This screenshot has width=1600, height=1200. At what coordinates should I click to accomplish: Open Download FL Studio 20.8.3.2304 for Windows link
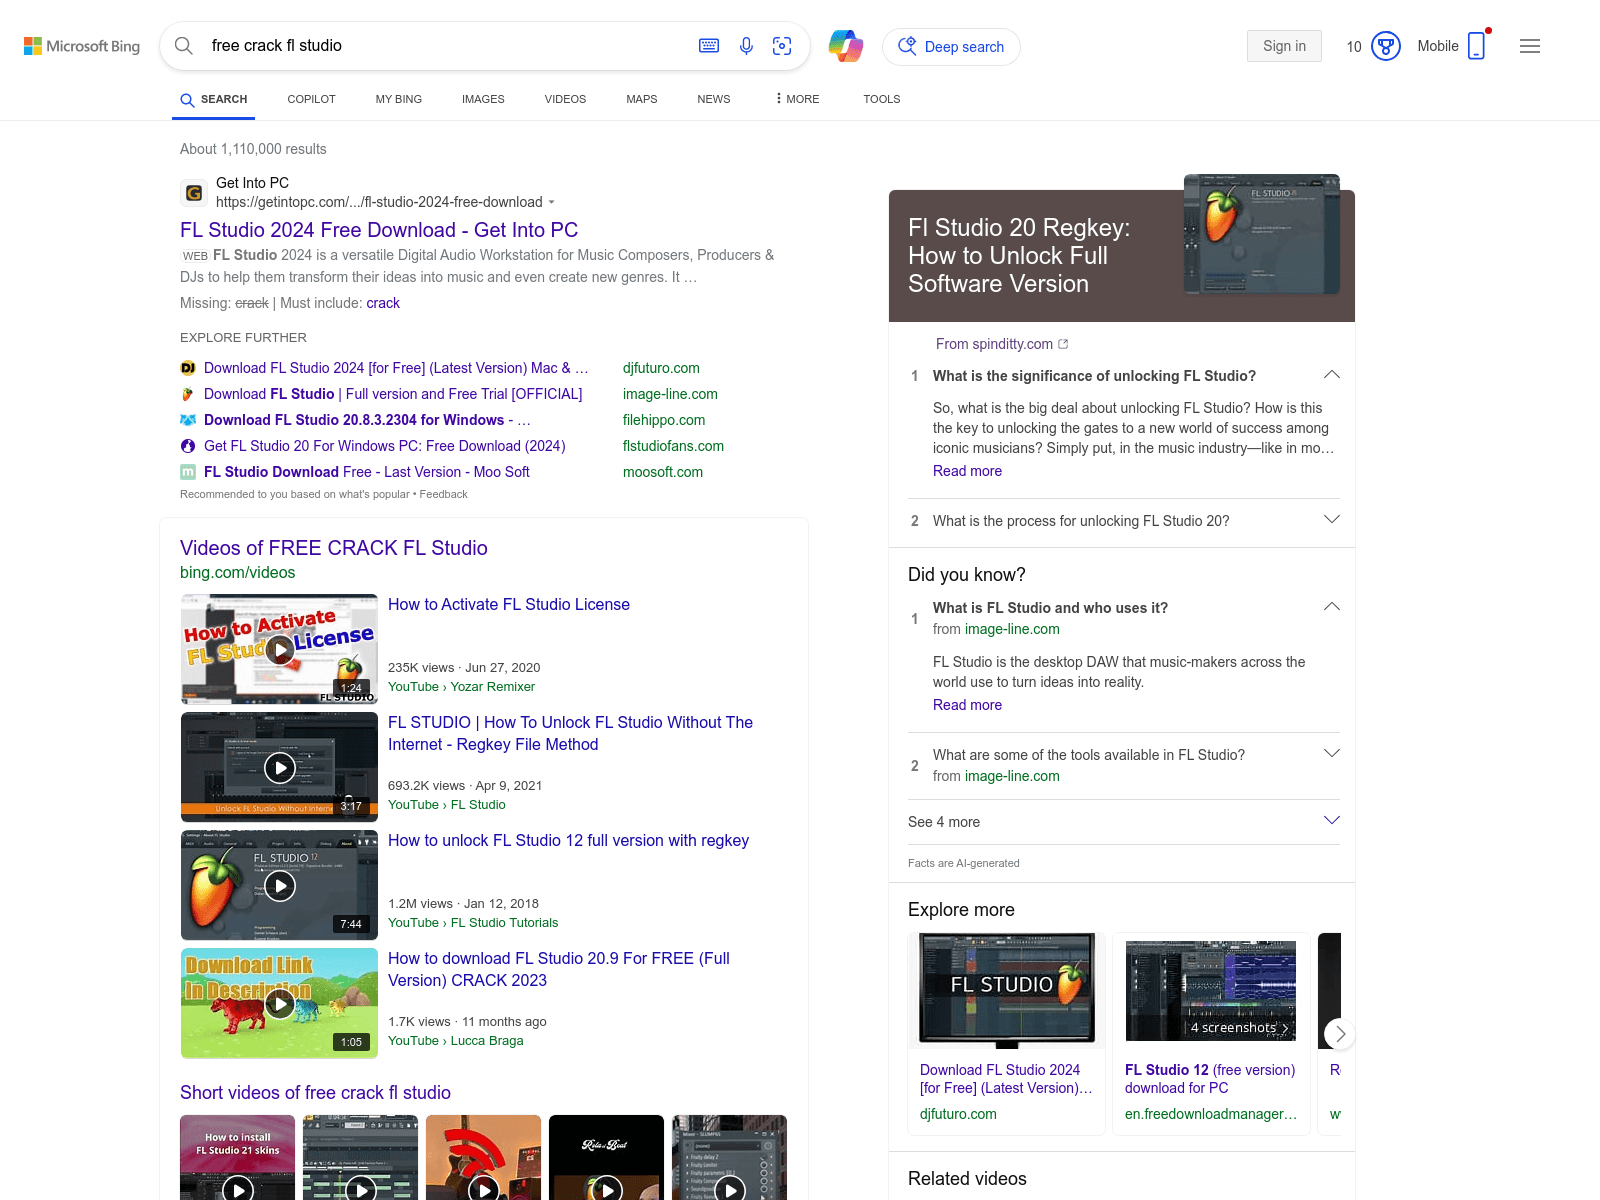[x=367, y=420]
